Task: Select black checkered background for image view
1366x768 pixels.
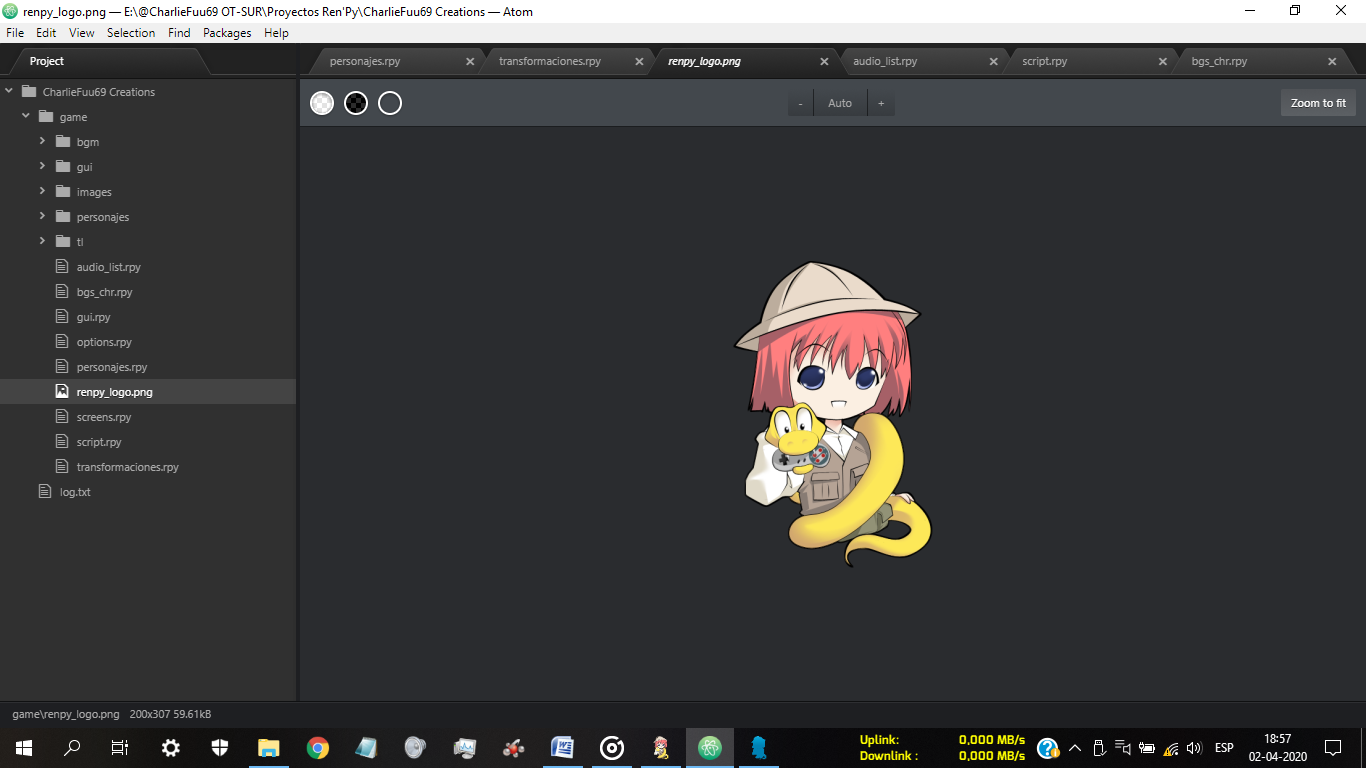Action: click(356, 103)
